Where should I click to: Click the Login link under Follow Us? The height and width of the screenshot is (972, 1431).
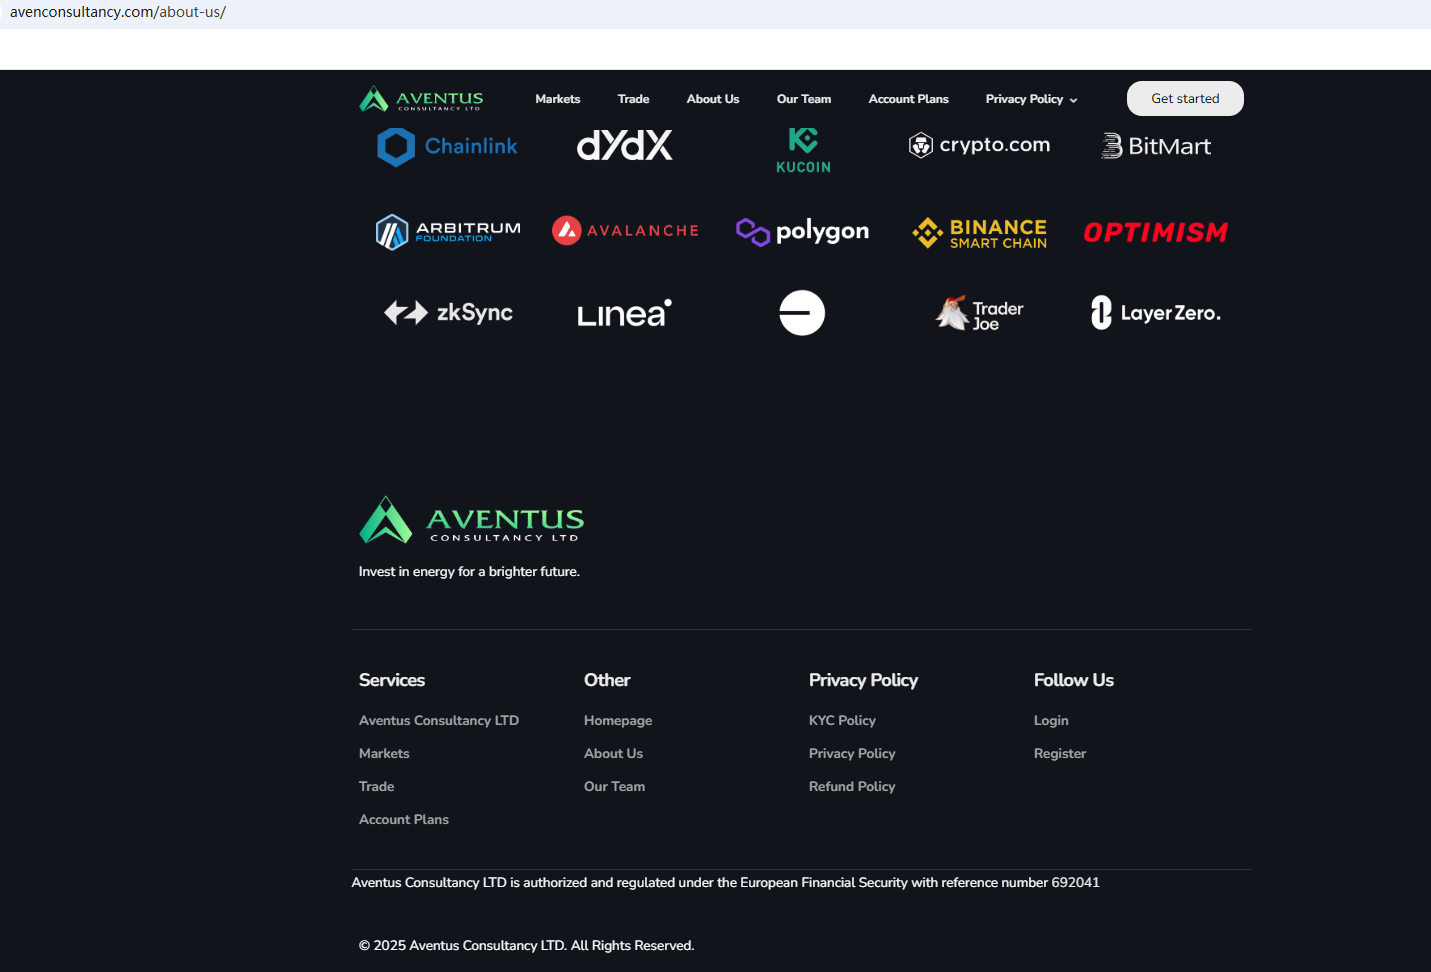pos(1051,720)
